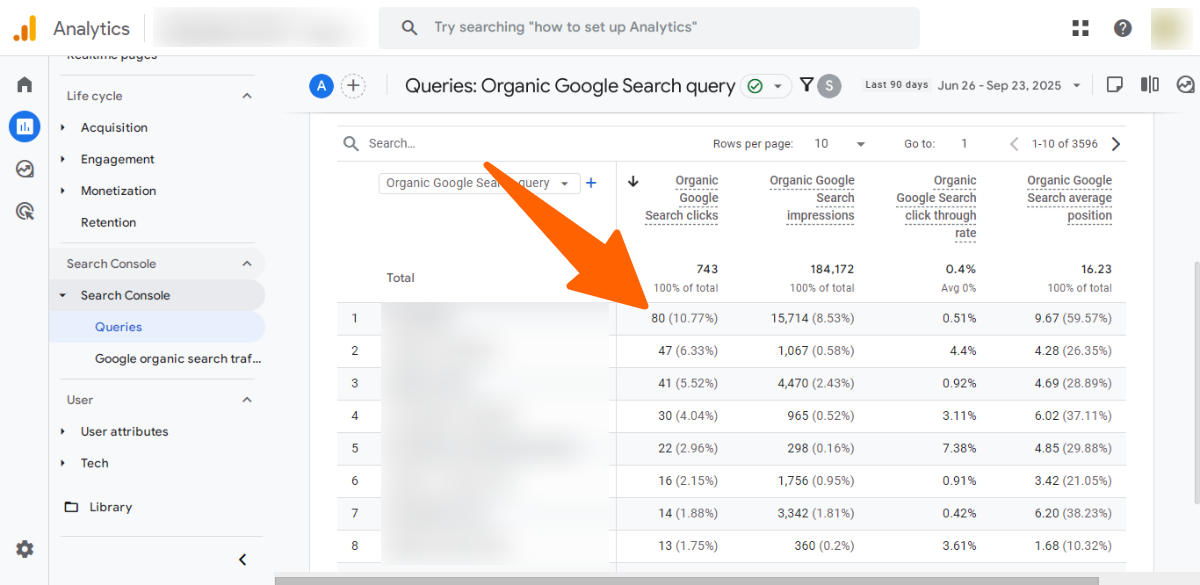This screenshot has height=585, width=1200.
Task: Click the add filter funnel icon
Action: point(806,85)
